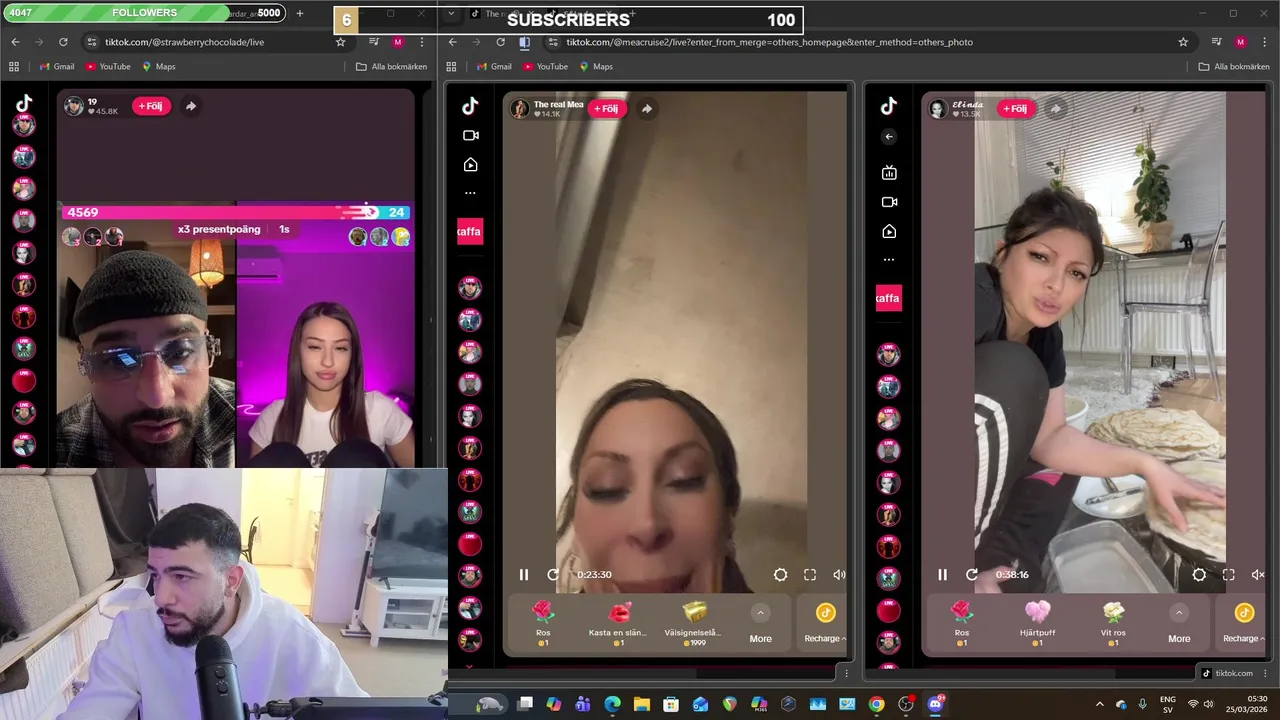Open Chrome from the taskbar

tap(877, 704)
